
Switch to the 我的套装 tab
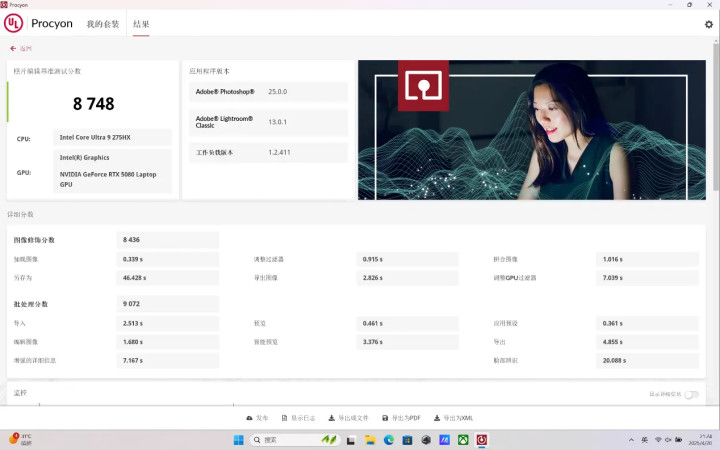[x=102, y=24]
